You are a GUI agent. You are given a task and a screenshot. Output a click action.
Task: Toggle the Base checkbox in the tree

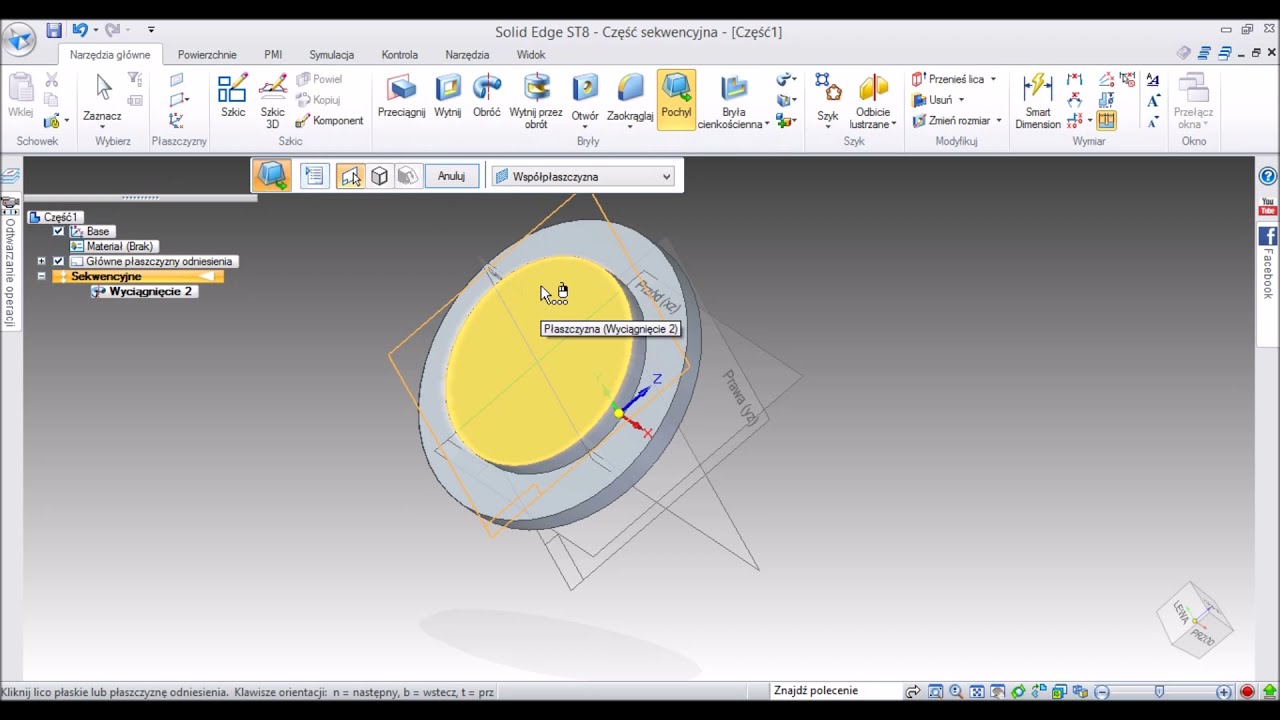[58, 231]
